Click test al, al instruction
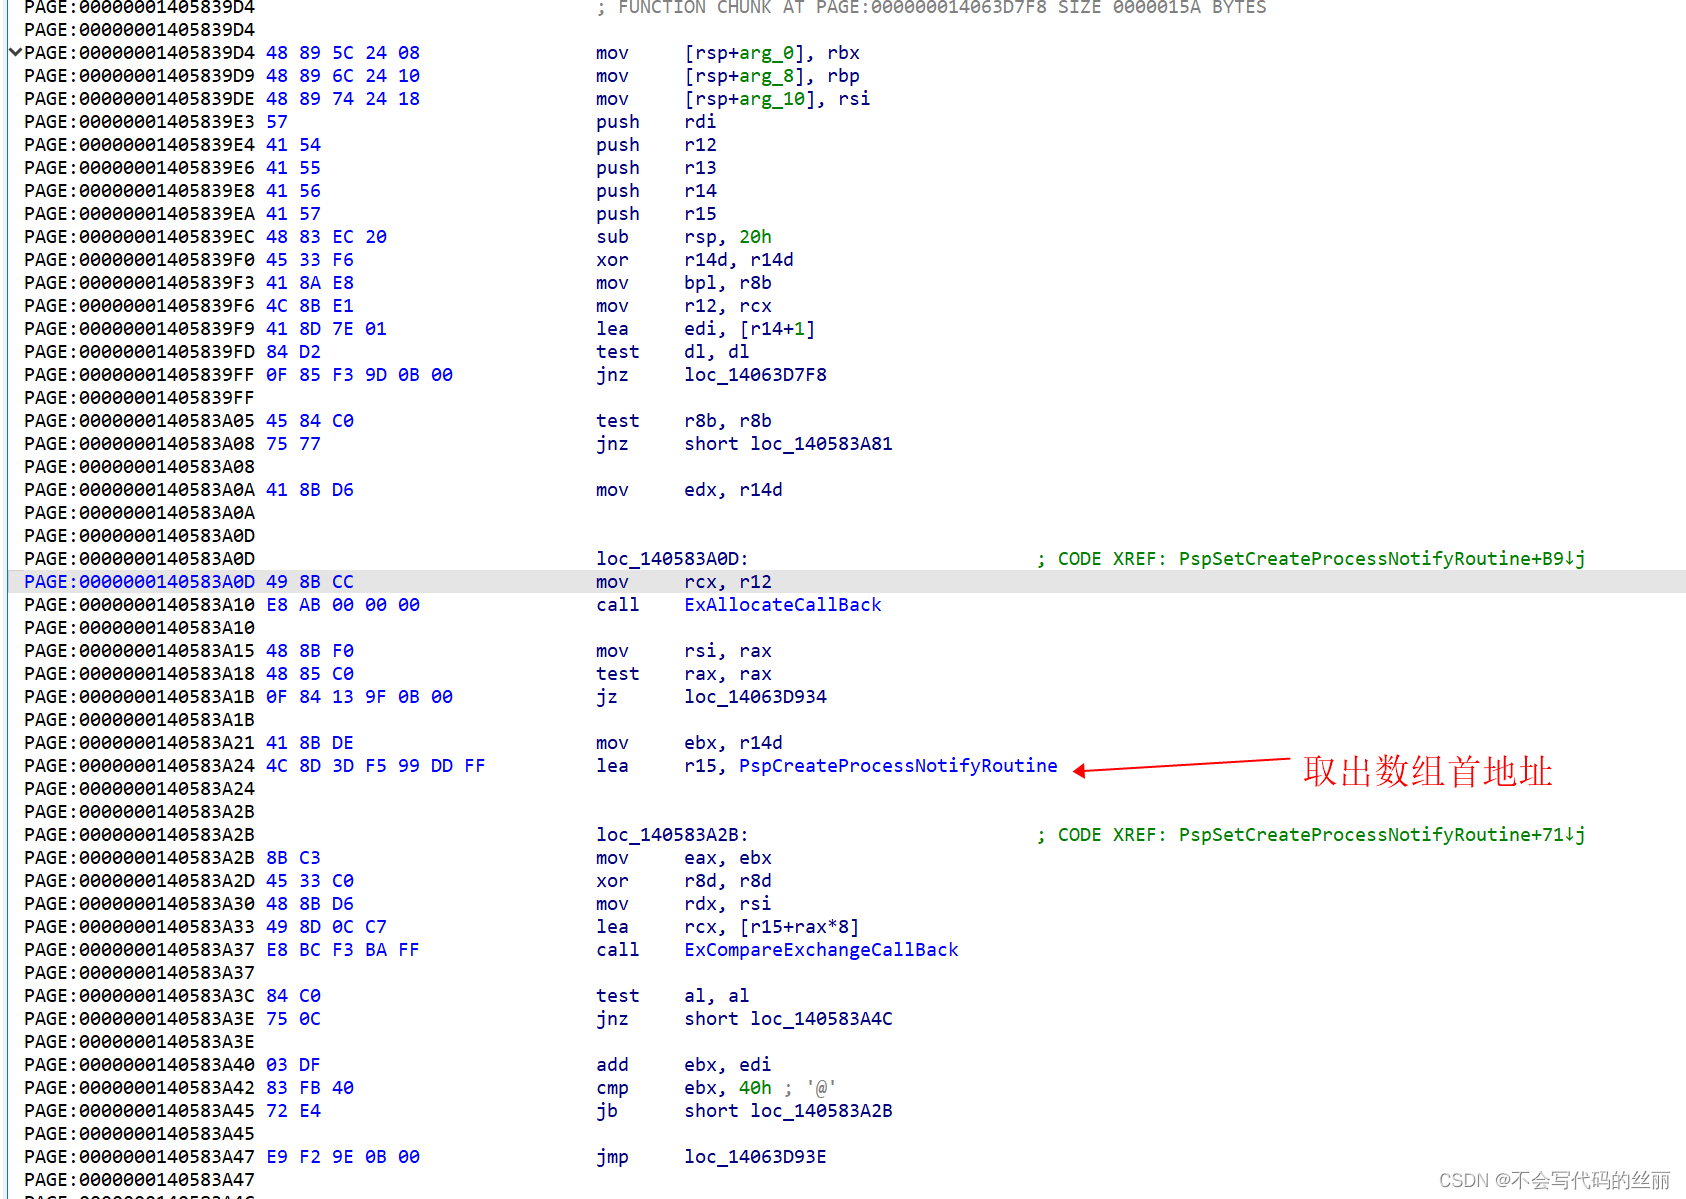This screenshot has width=1686, height=1199. (x=673, y=996)
